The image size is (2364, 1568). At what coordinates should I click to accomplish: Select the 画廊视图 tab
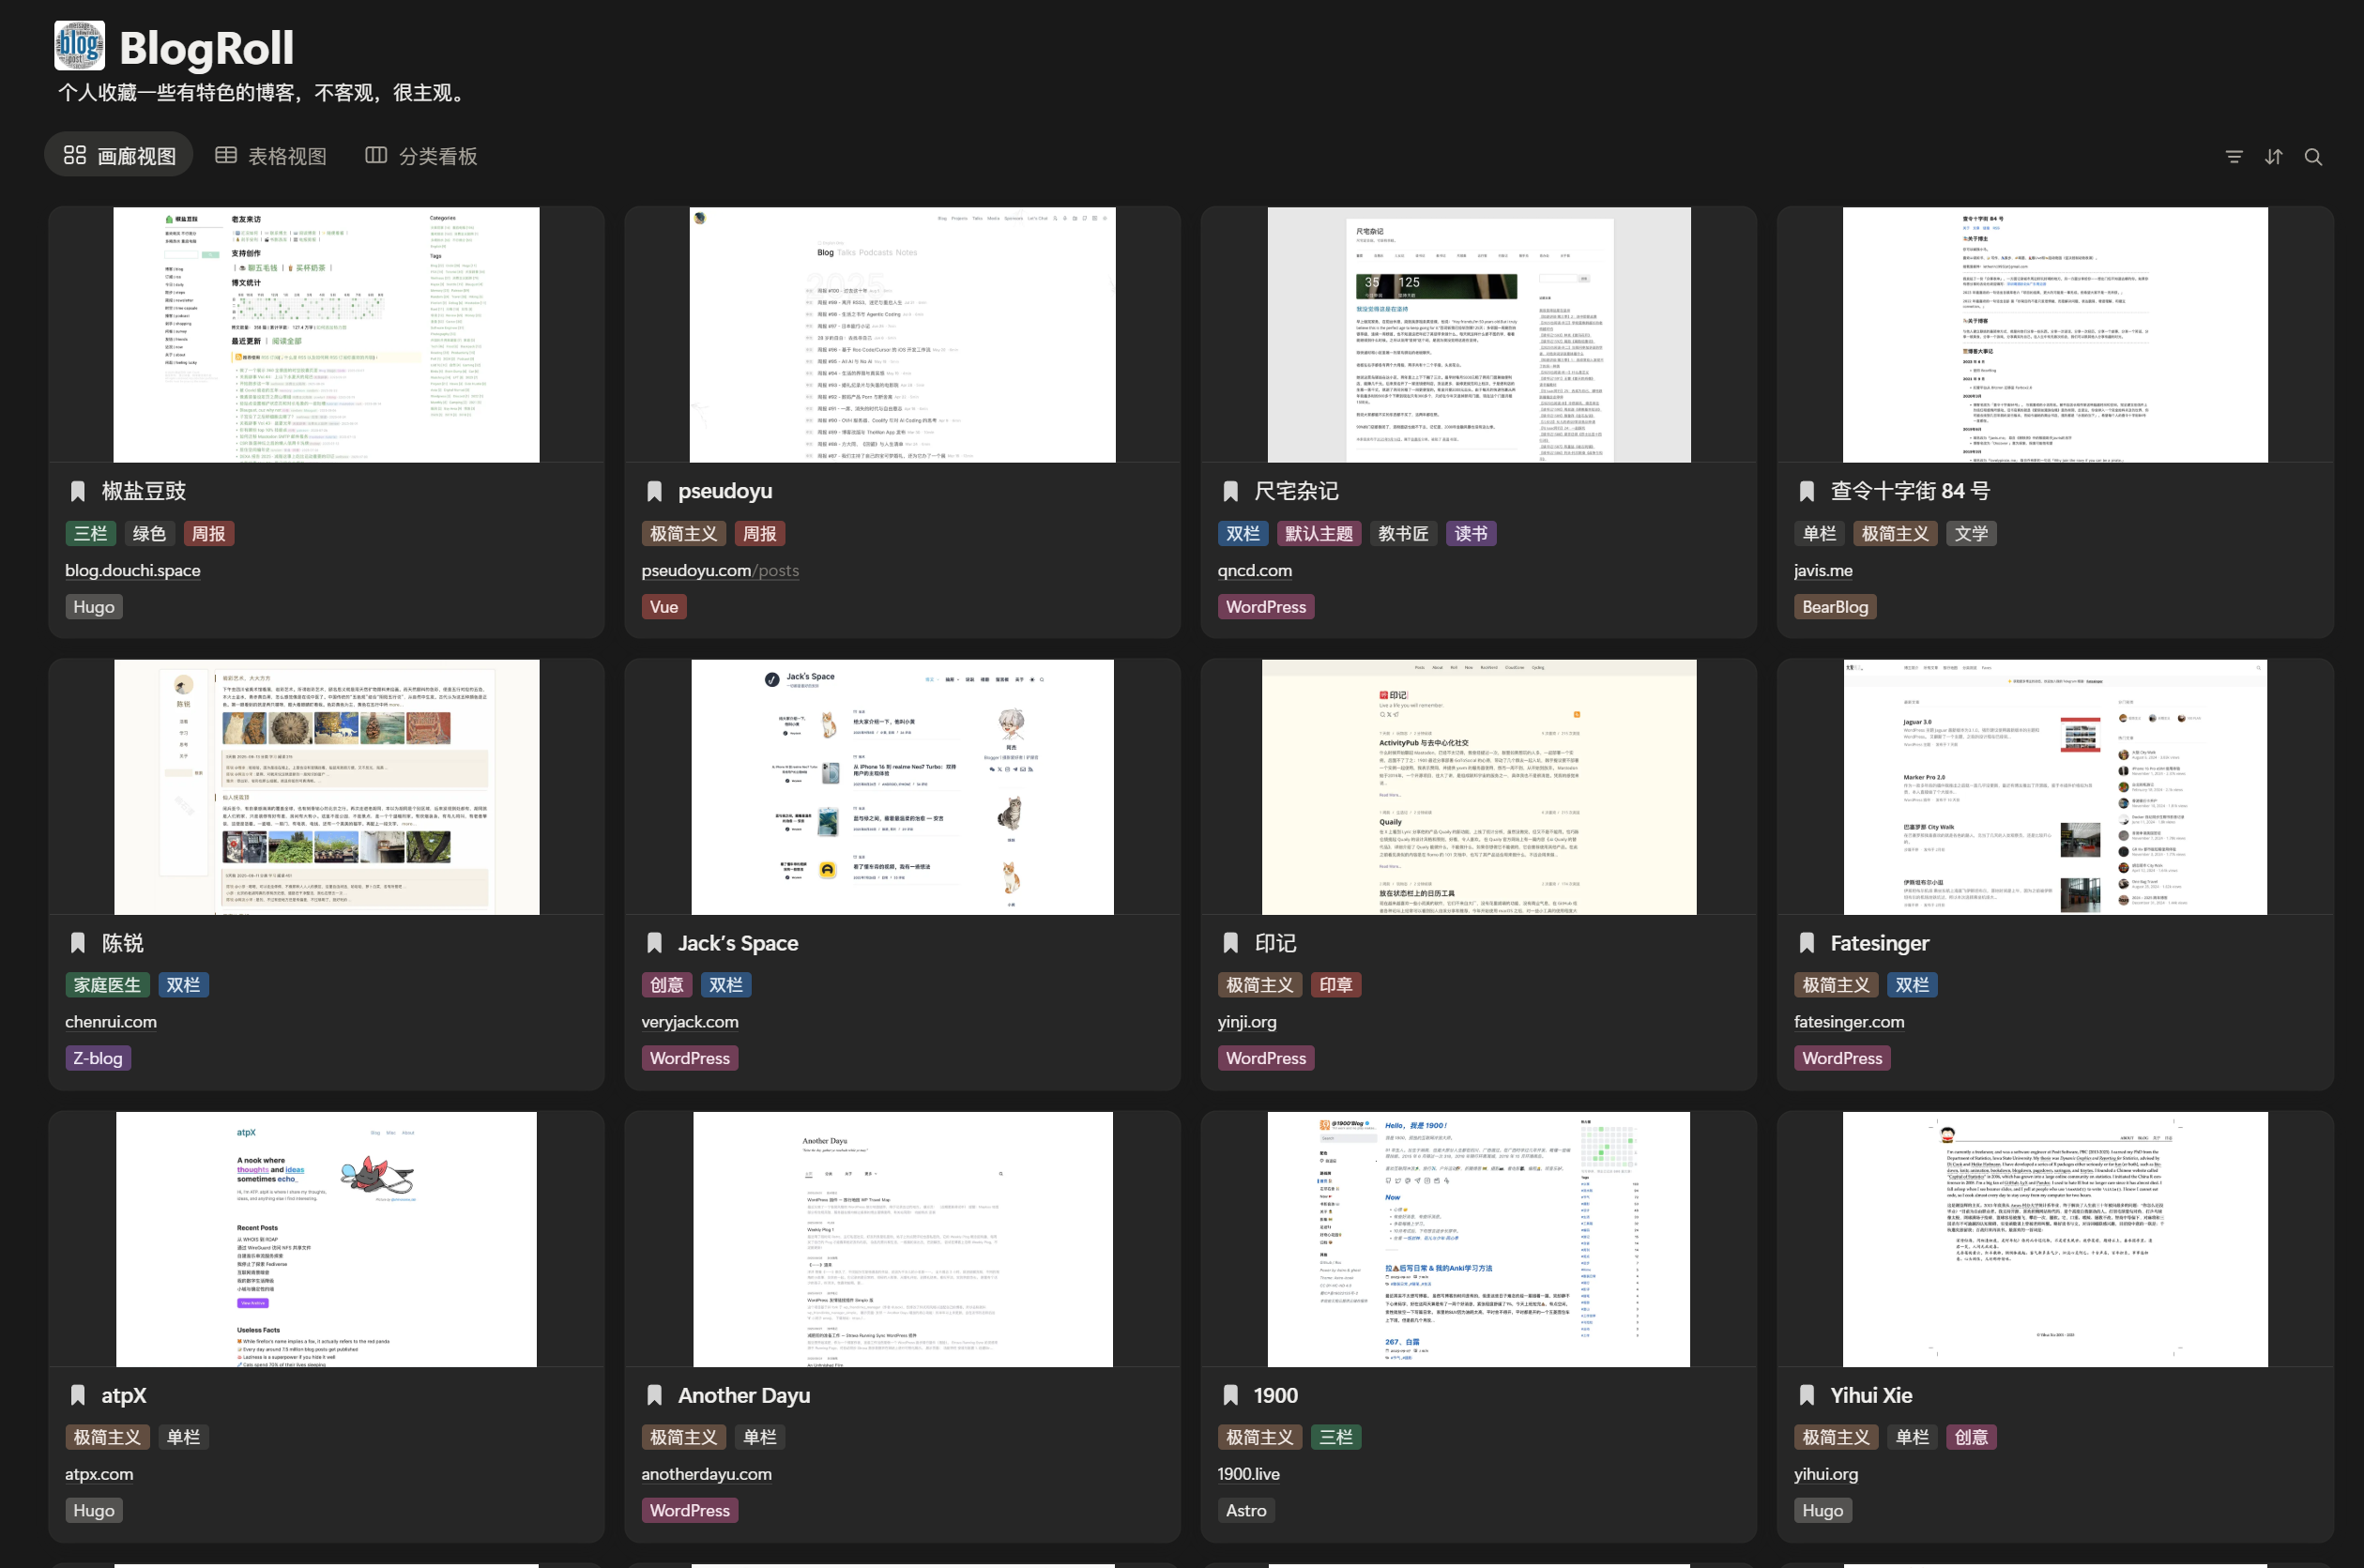tap(119, 156)
